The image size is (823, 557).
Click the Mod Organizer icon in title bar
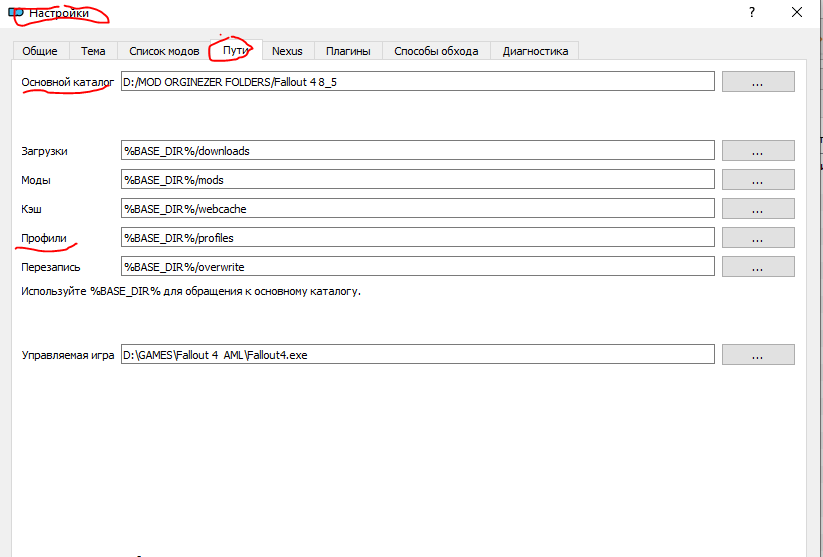(15, 13)
